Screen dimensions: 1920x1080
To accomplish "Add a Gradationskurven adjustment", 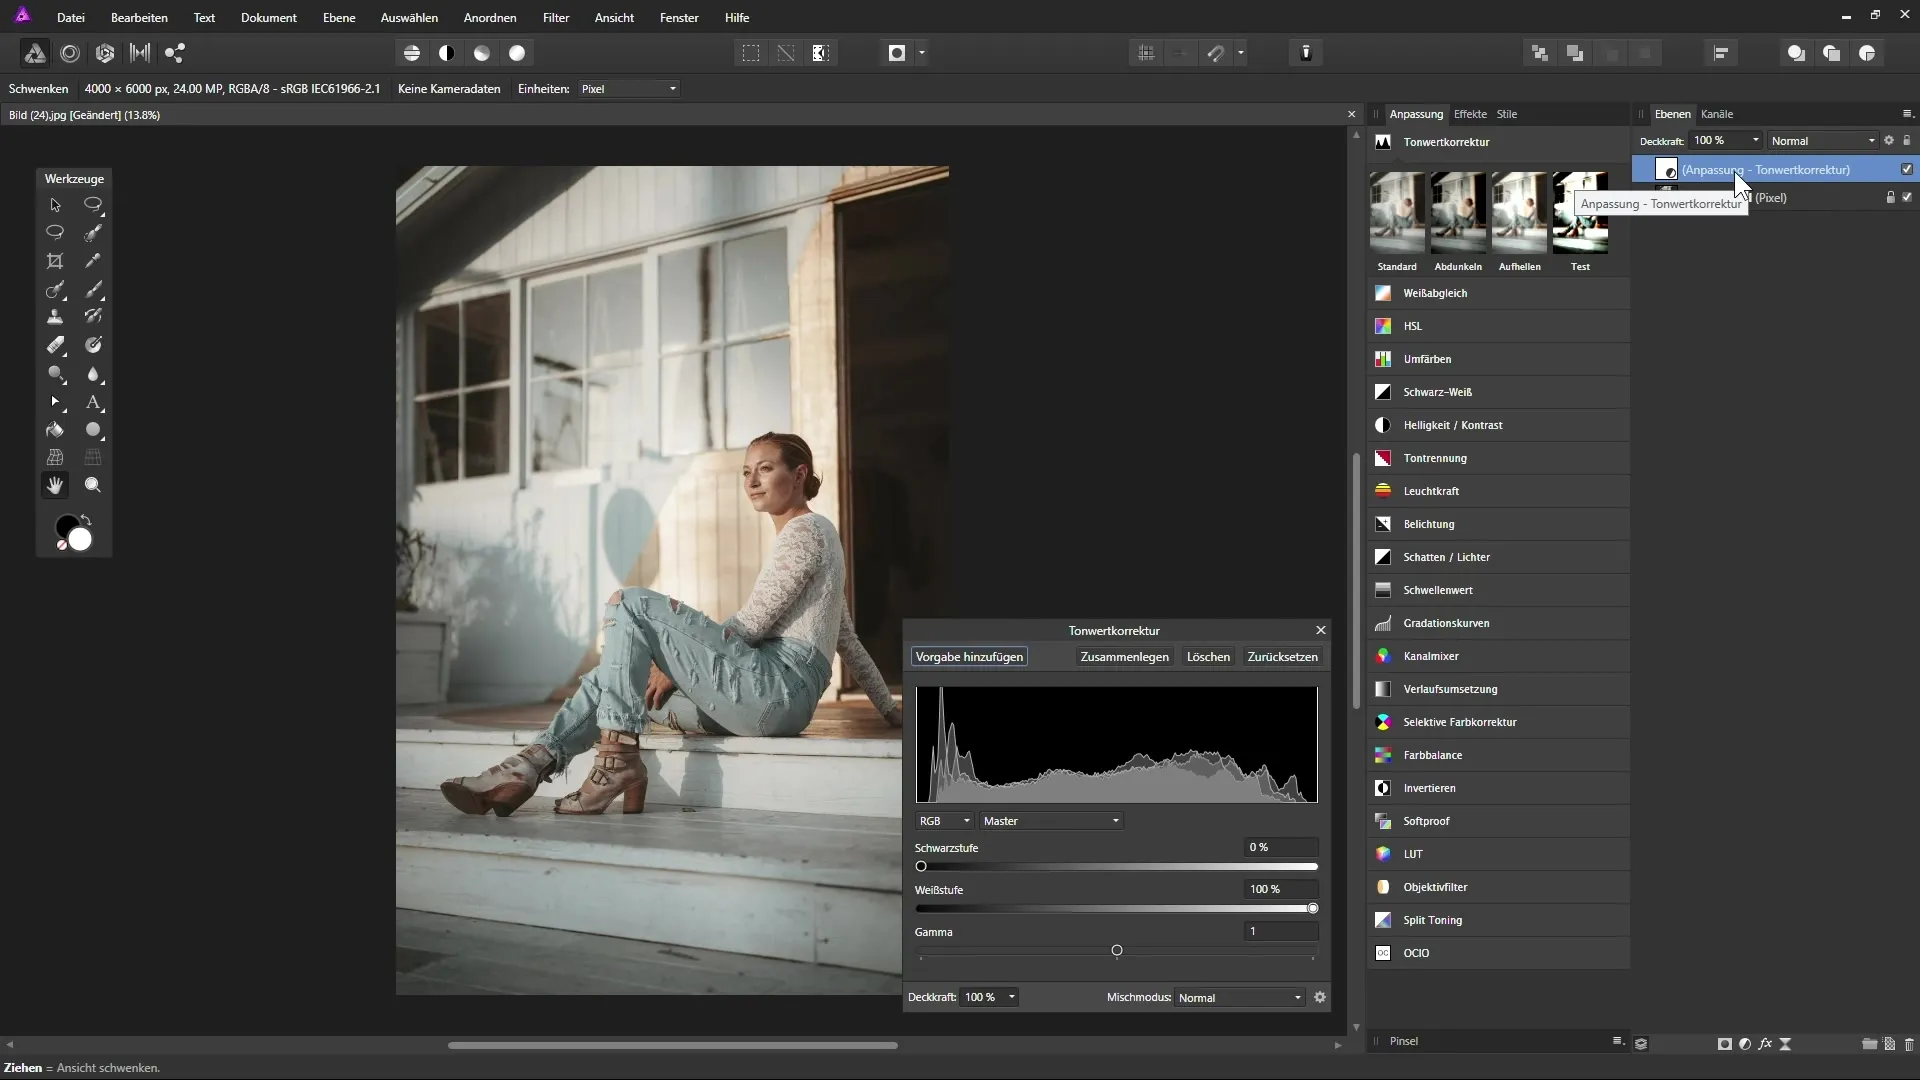I will 1498,623.
